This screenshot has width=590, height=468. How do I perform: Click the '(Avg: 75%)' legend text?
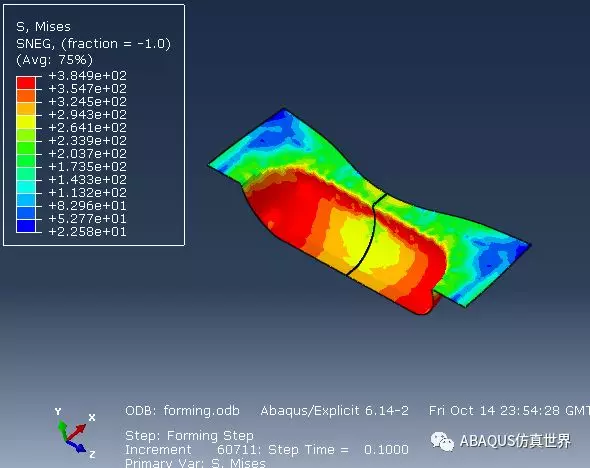54,60
